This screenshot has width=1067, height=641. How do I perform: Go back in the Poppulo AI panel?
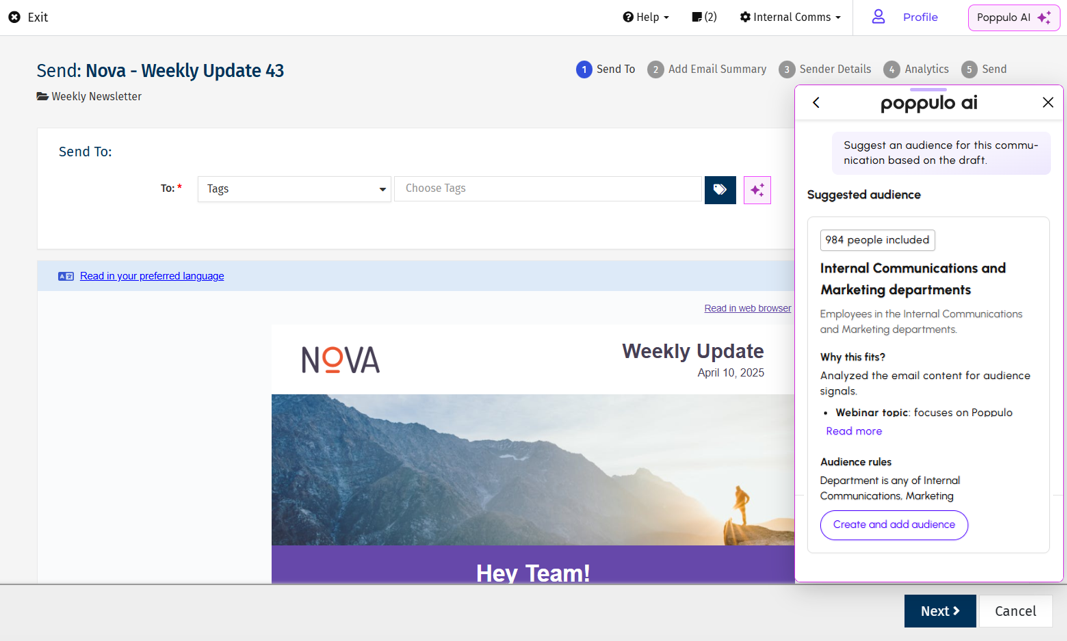click(816, 103)
